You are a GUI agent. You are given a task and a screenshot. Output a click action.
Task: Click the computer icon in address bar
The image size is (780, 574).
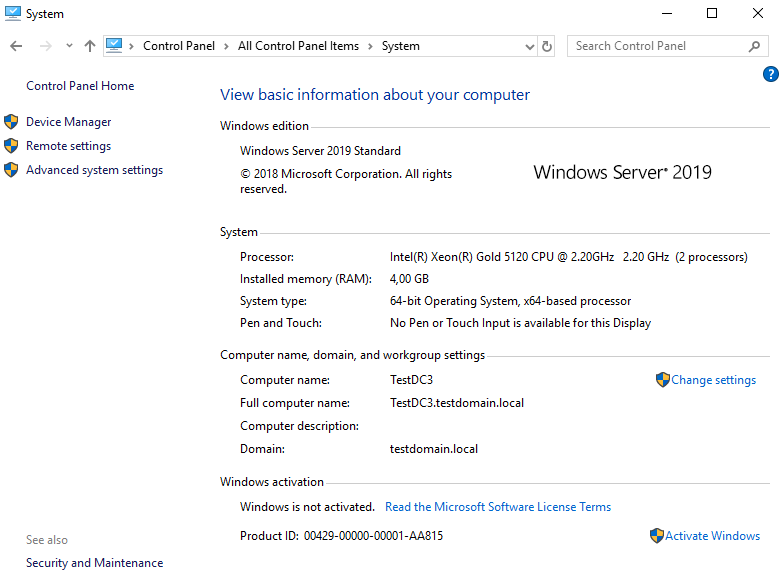point(114,46)
